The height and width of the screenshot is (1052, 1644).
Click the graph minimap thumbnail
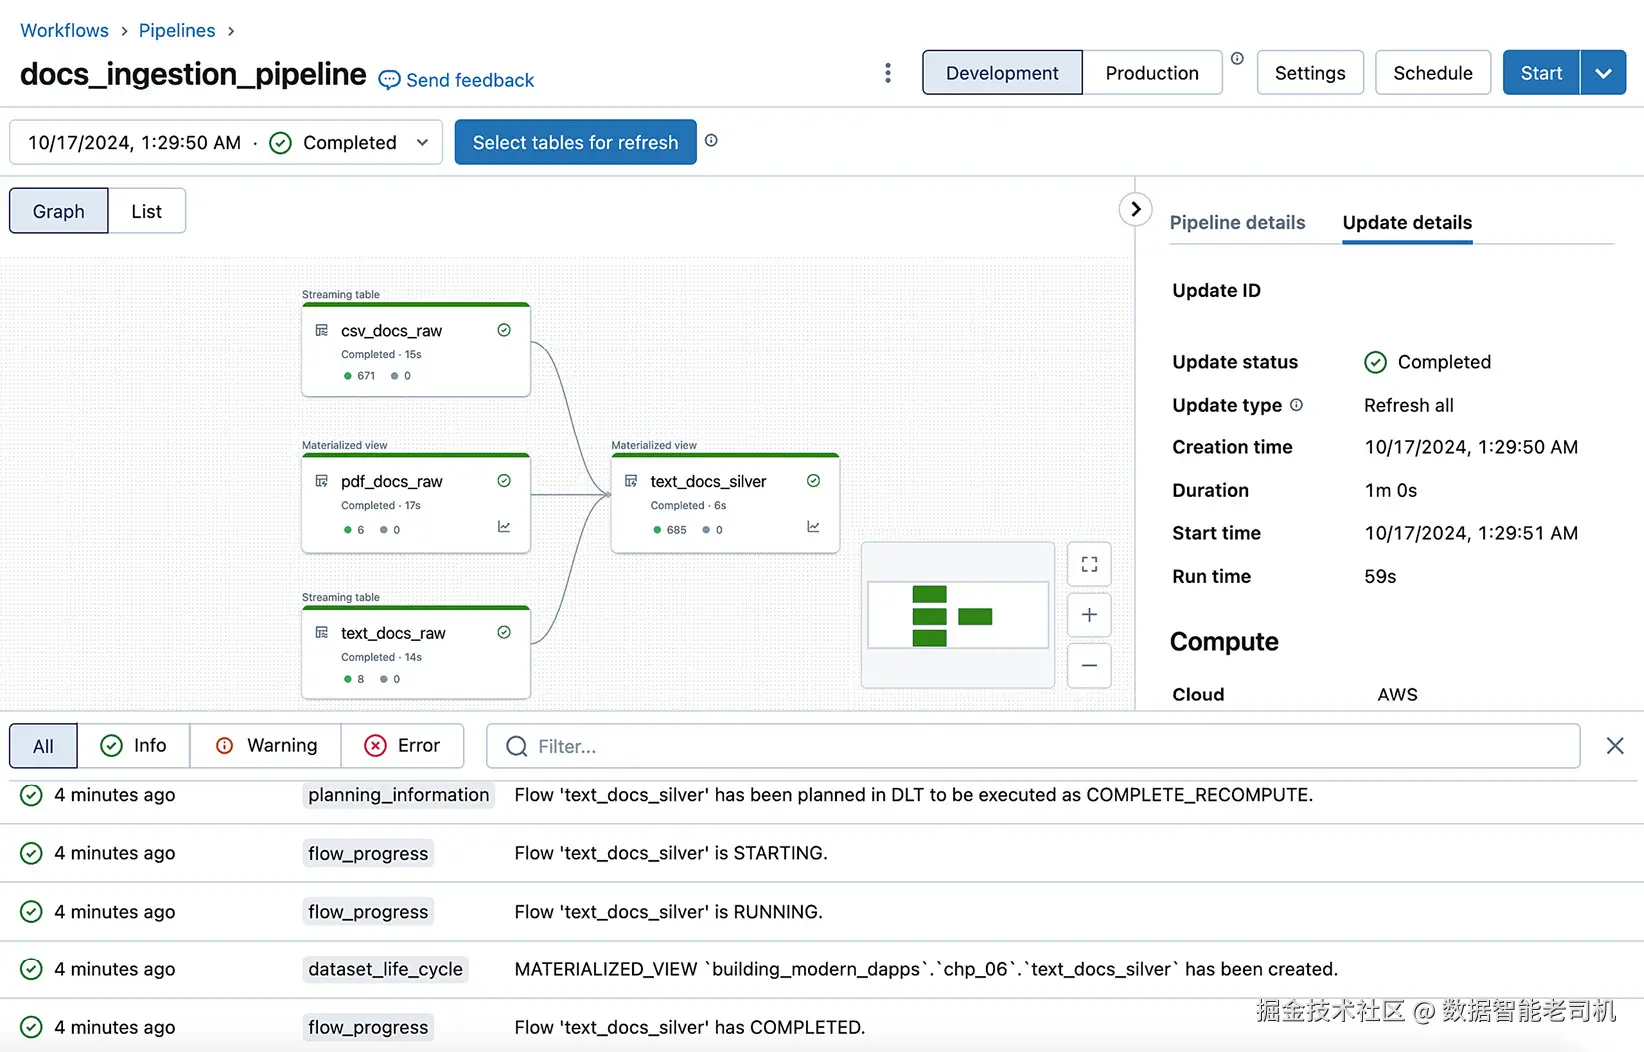pos(957,615)
